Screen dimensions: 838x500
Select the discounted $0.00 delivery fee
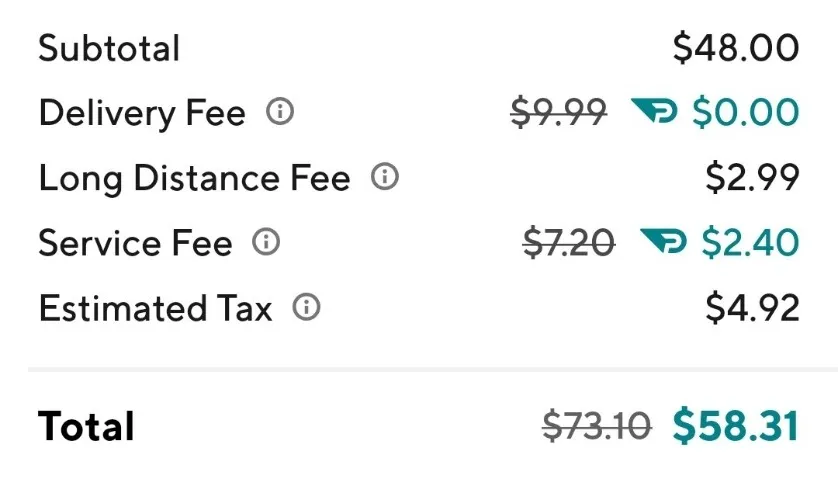[745, 113]
